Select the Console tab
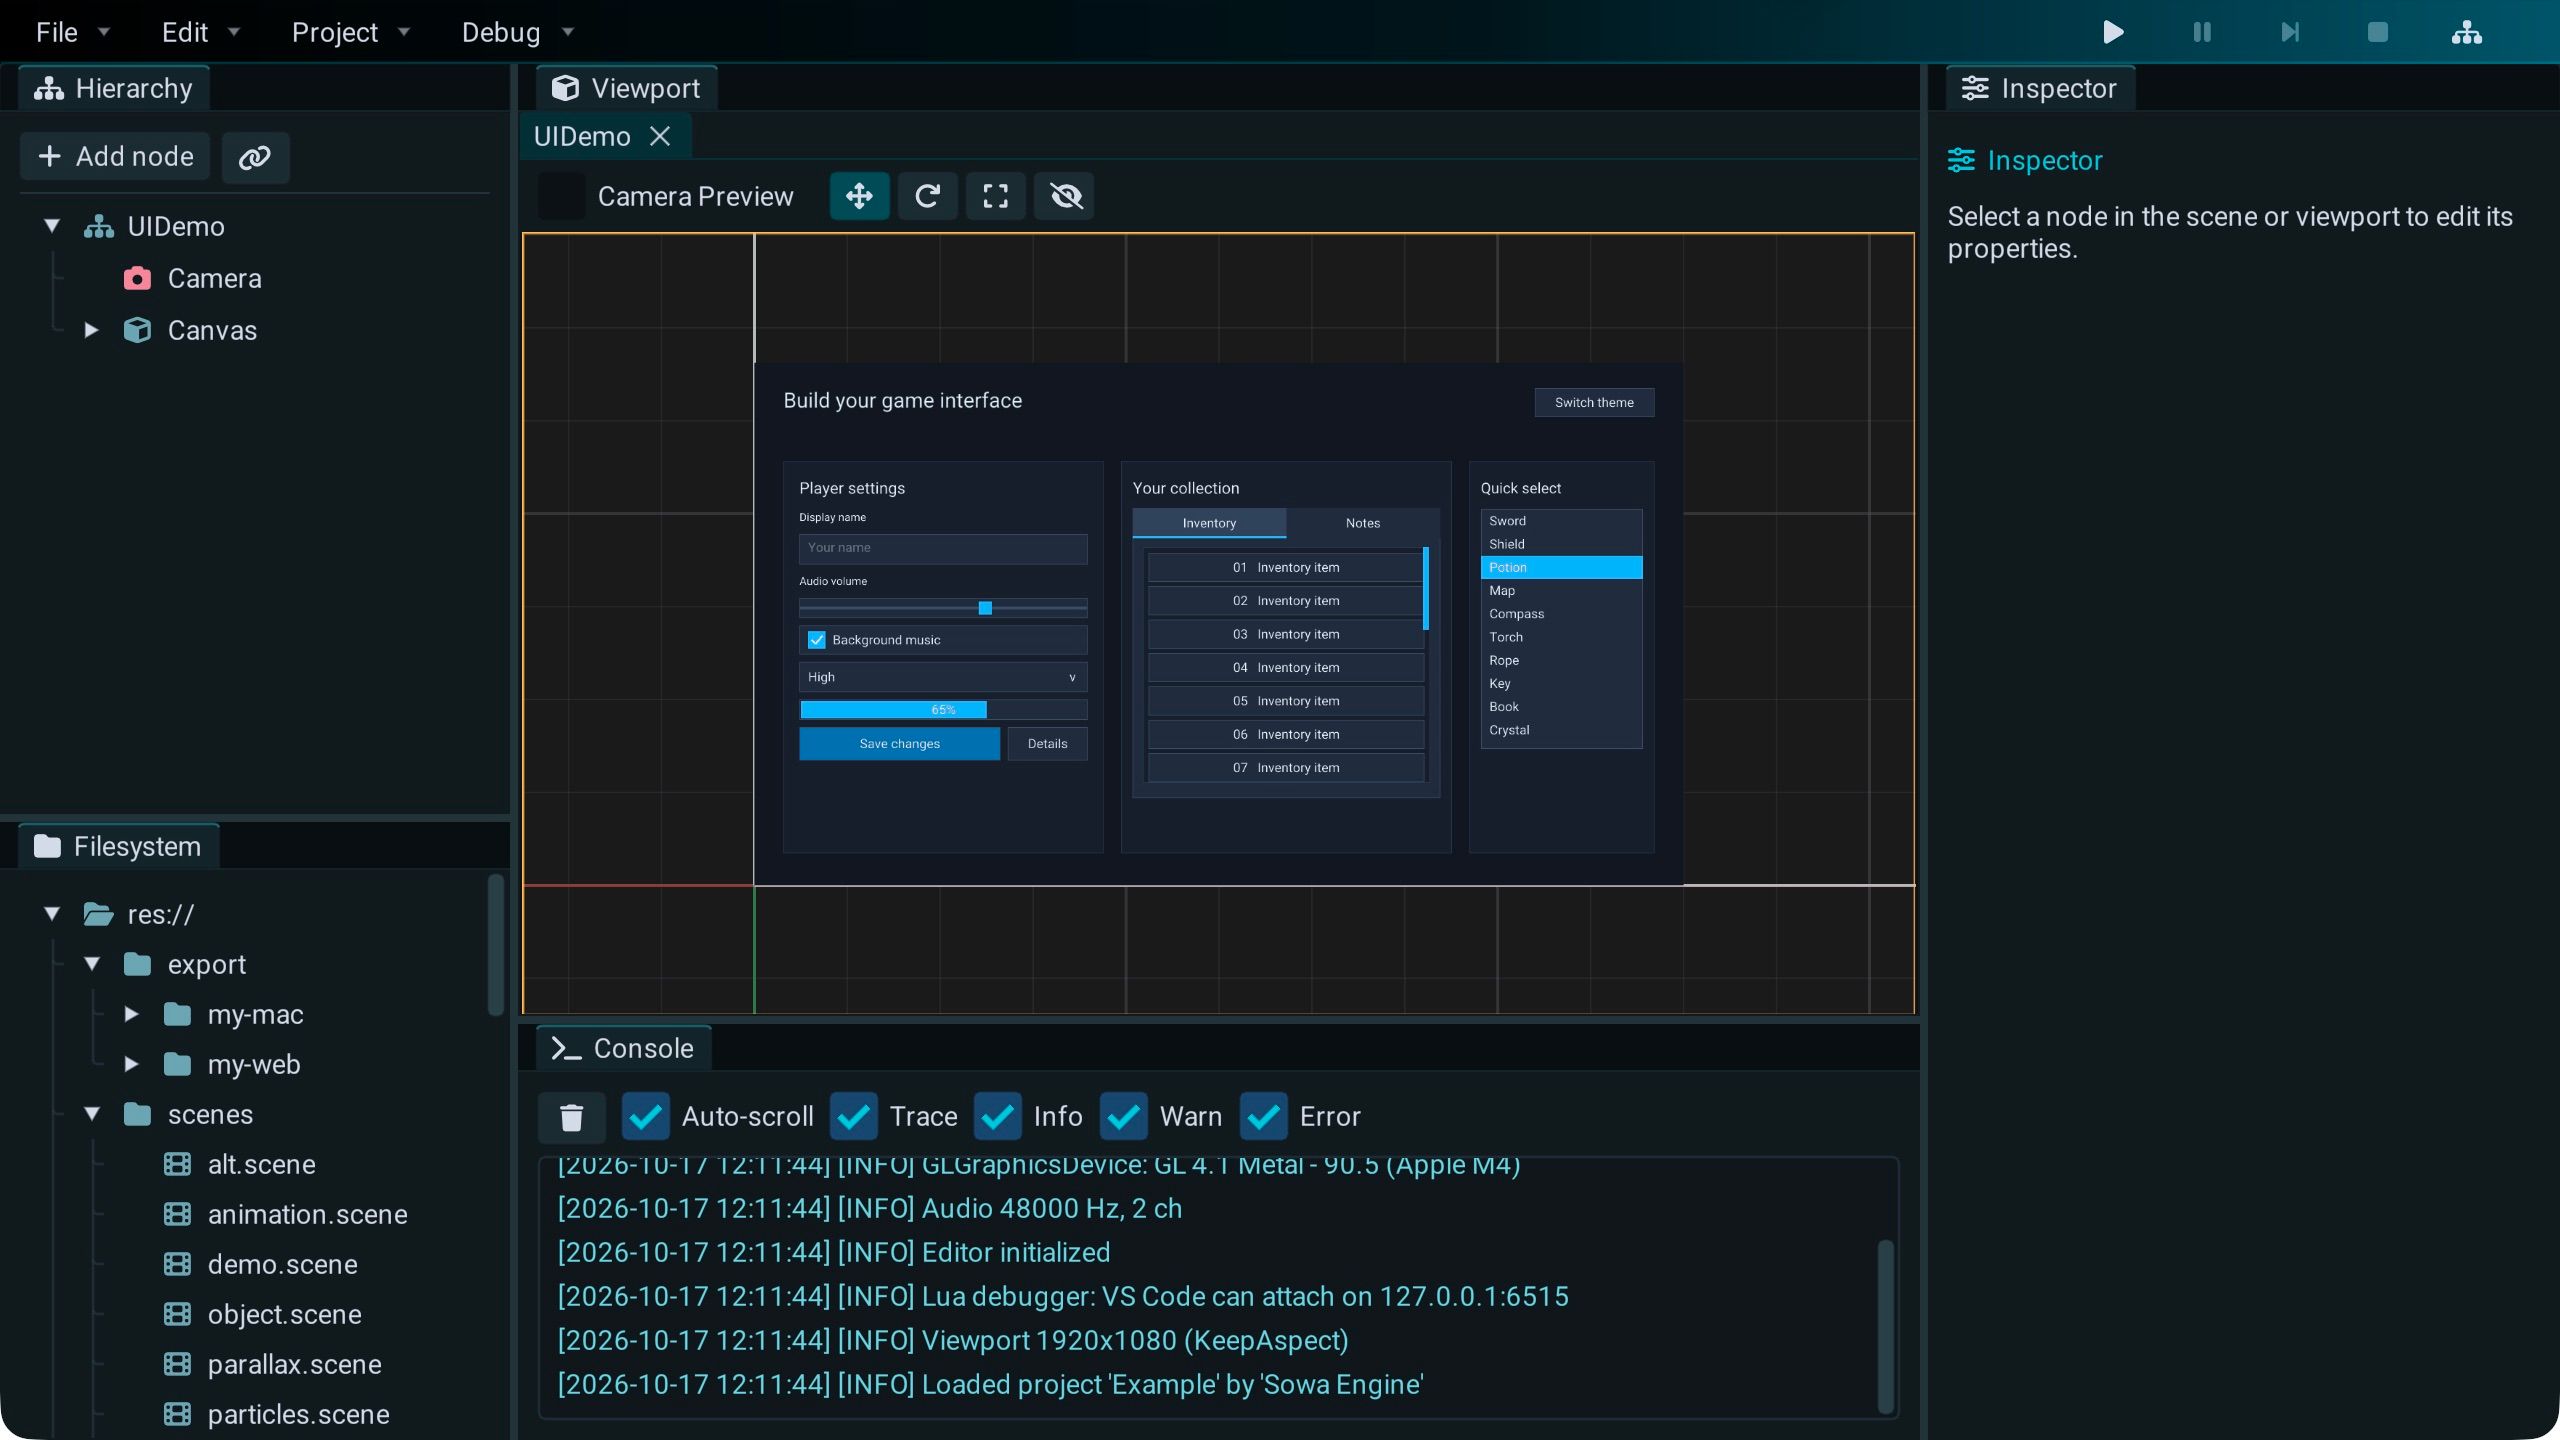The image size is (2560, 1440). pos(623,1048)
